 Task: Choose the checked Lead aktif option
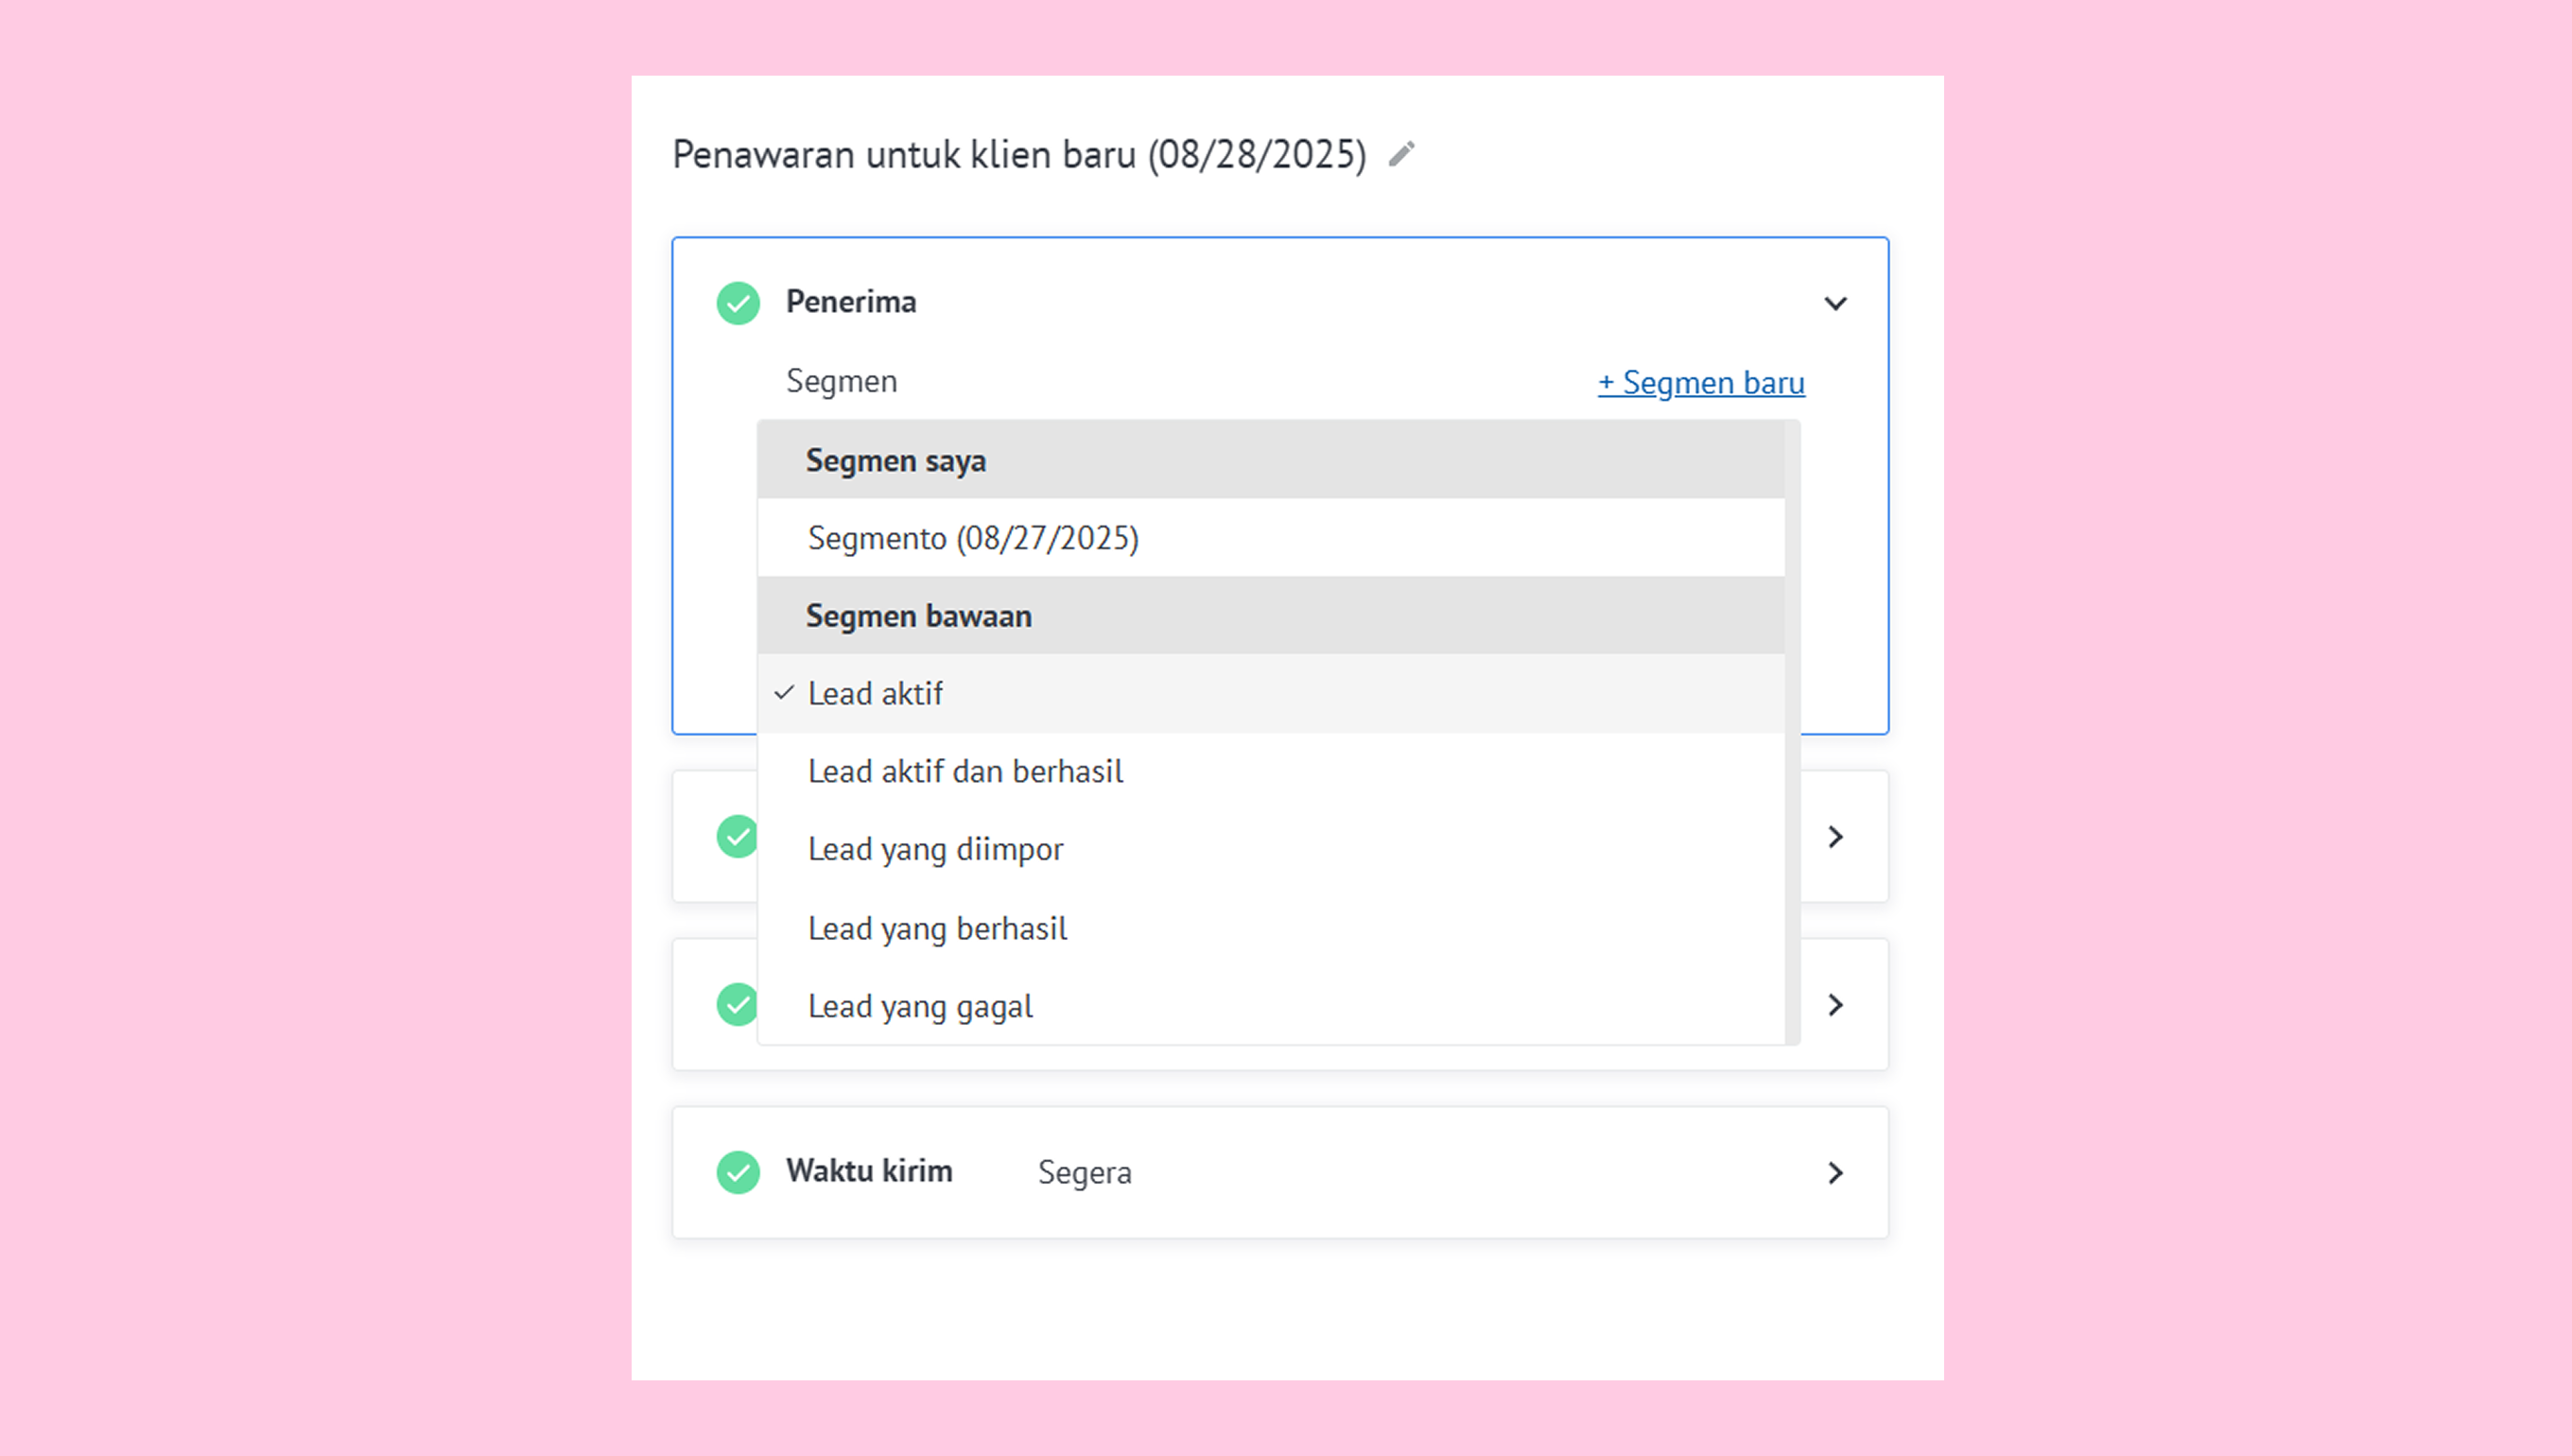(x=875, y=693)
